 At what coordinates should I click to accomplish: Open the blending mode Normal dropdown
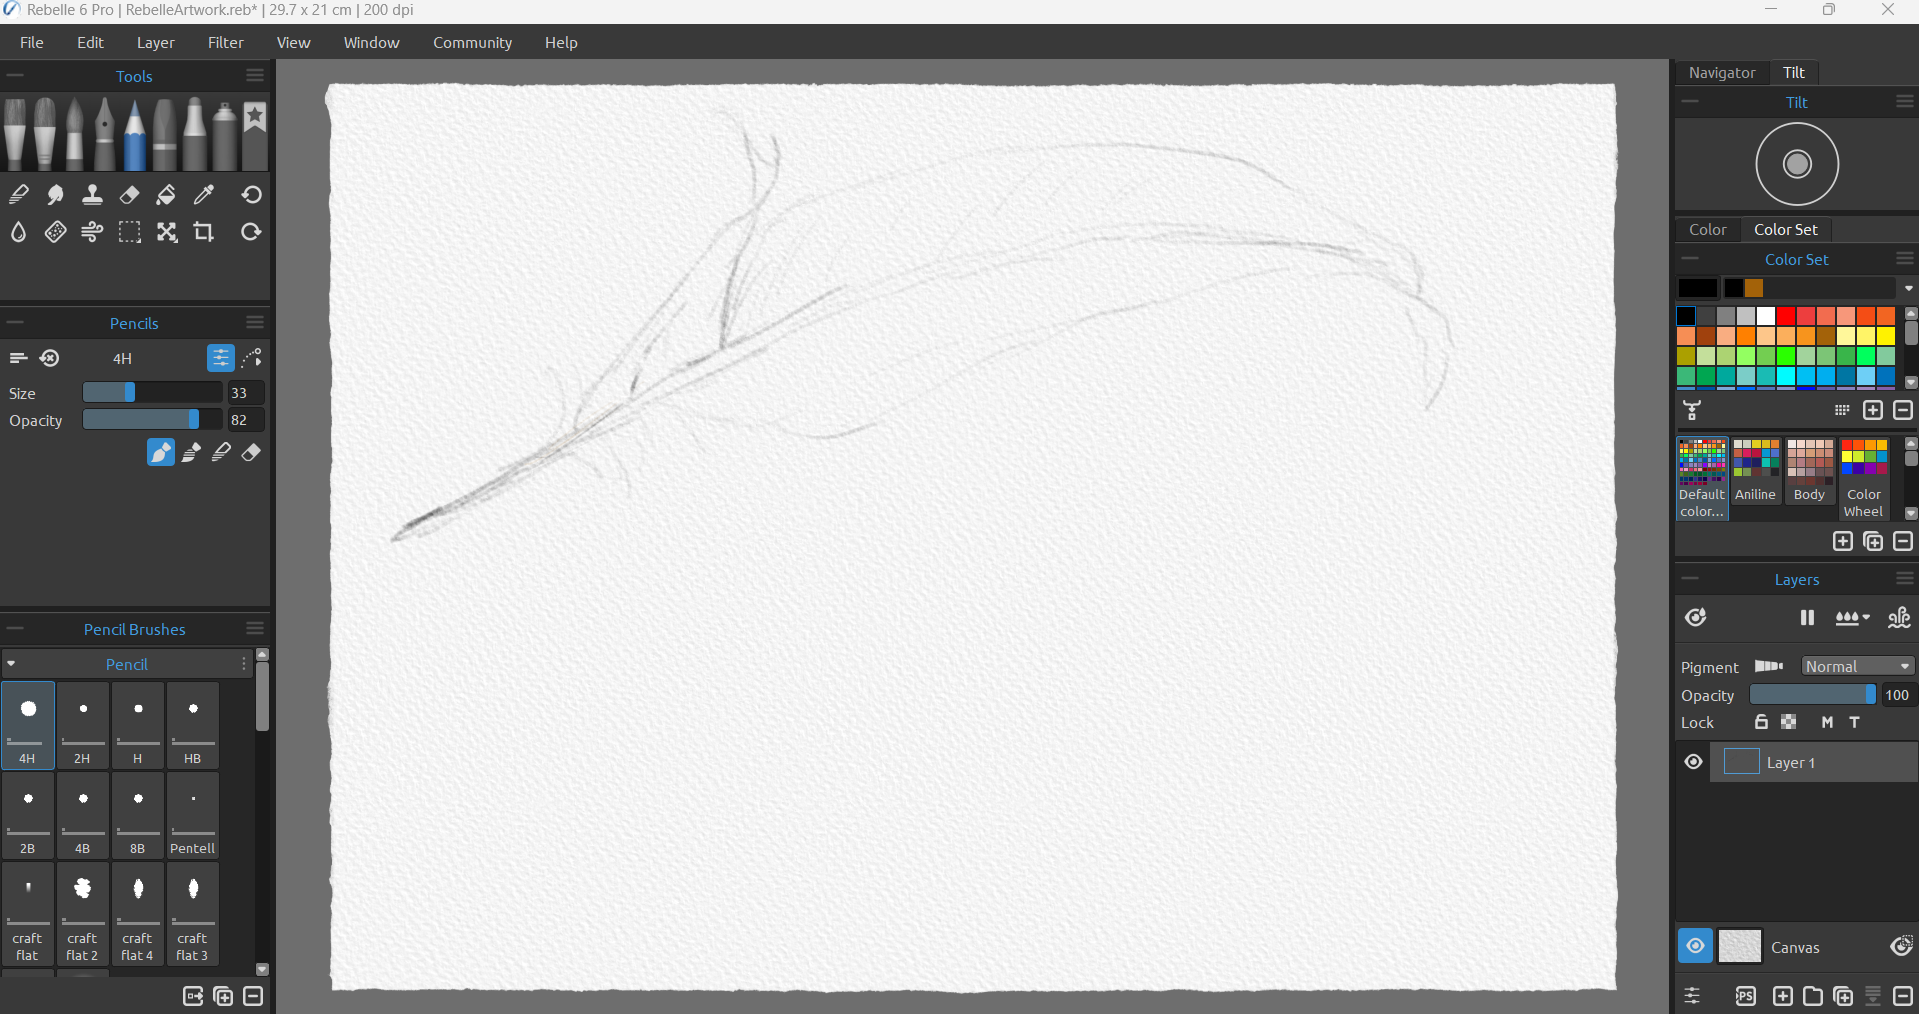[1858, 666]
